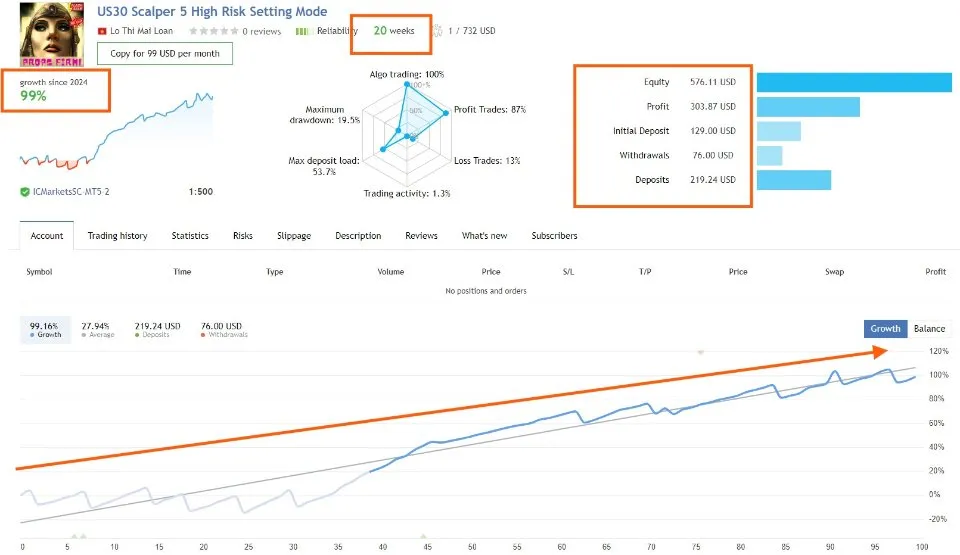Click the small growth preview chart

coord(116,135)
